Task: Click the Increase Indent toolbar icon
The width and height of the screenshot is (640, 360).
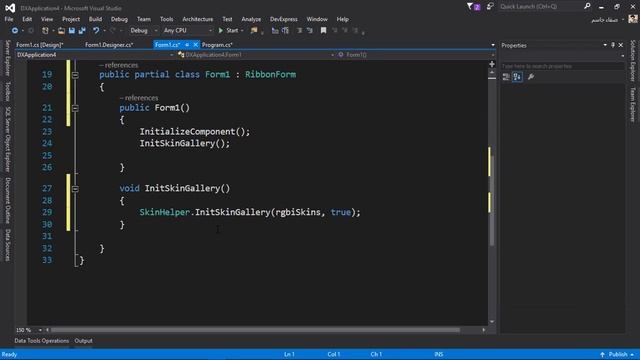Action: [309, 31]
